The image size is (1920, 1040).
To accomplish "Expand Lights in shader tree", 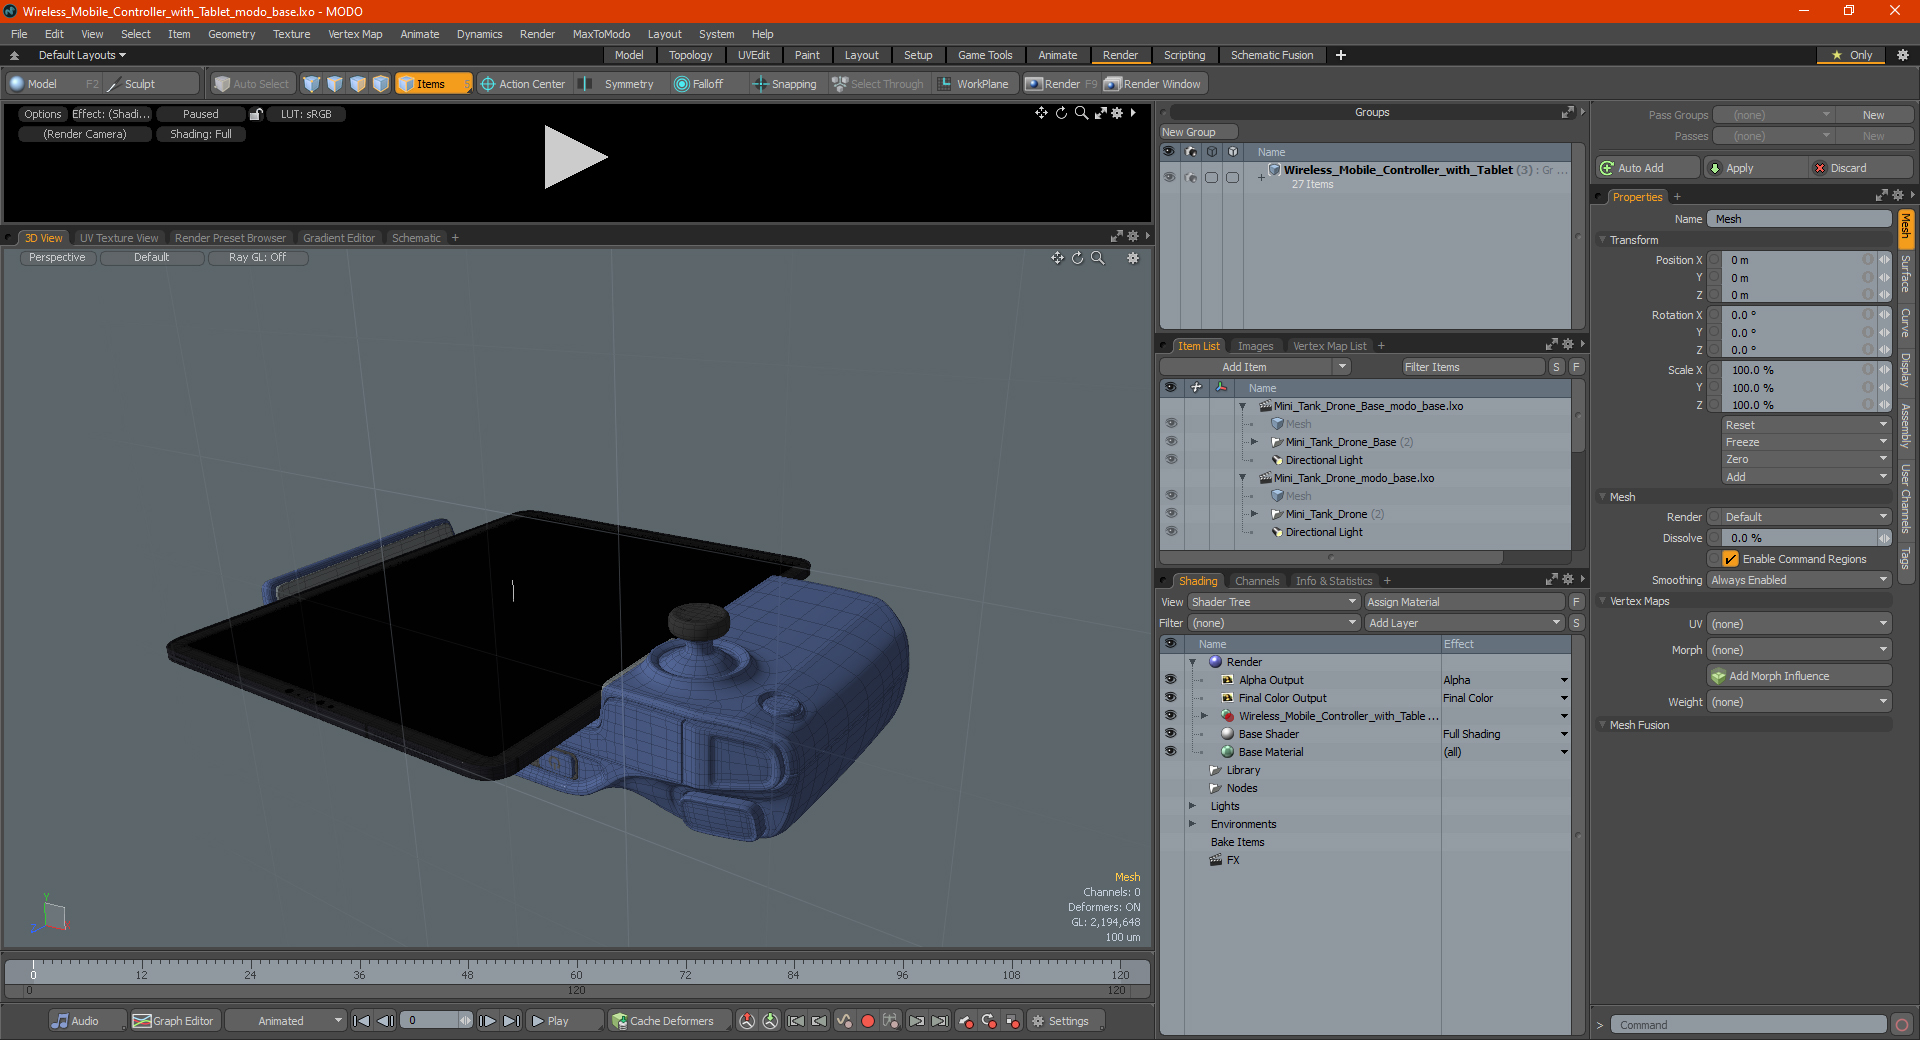I will point(1192,806).
